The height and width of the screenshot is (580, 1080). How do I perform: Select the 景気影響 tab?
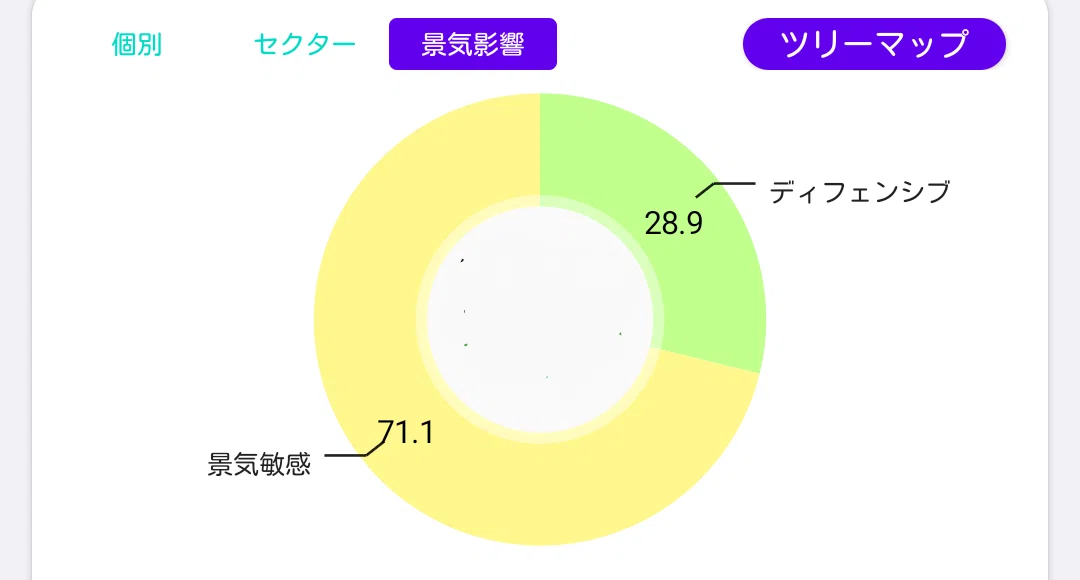coord(472,44)
